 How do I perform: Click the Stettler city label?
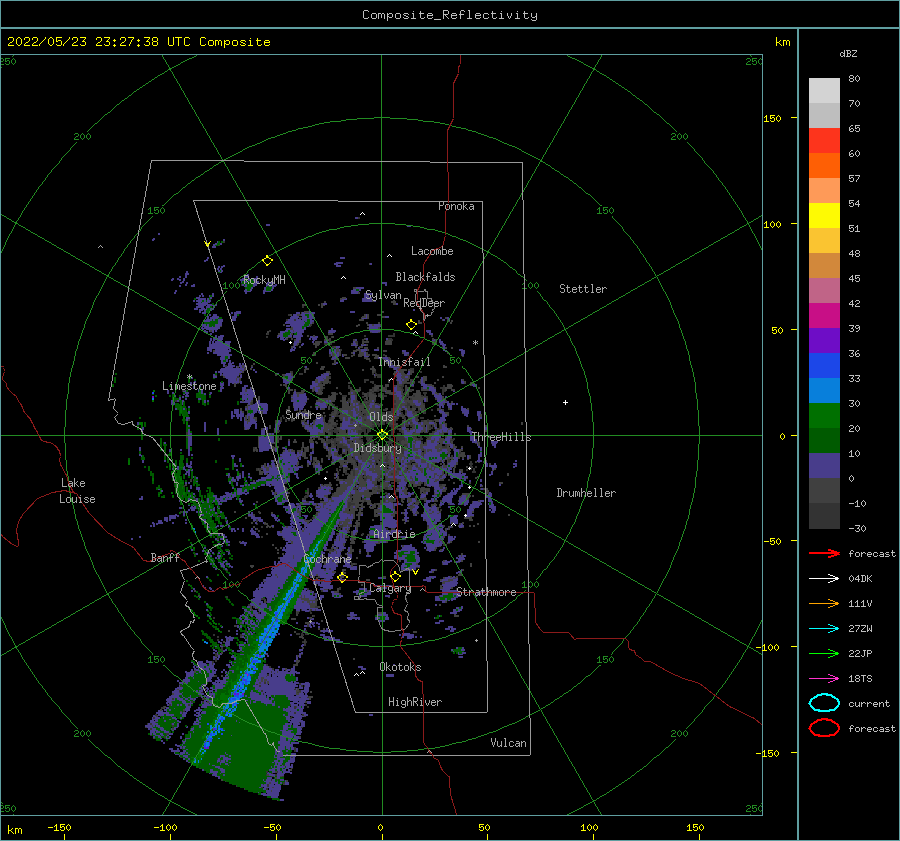(583, 289)
